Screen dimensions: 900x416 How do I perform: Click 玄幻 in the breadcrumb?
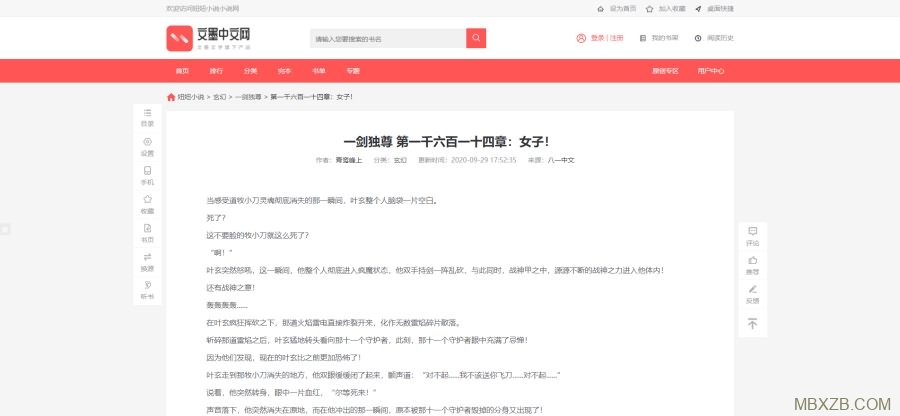(220, 98)
